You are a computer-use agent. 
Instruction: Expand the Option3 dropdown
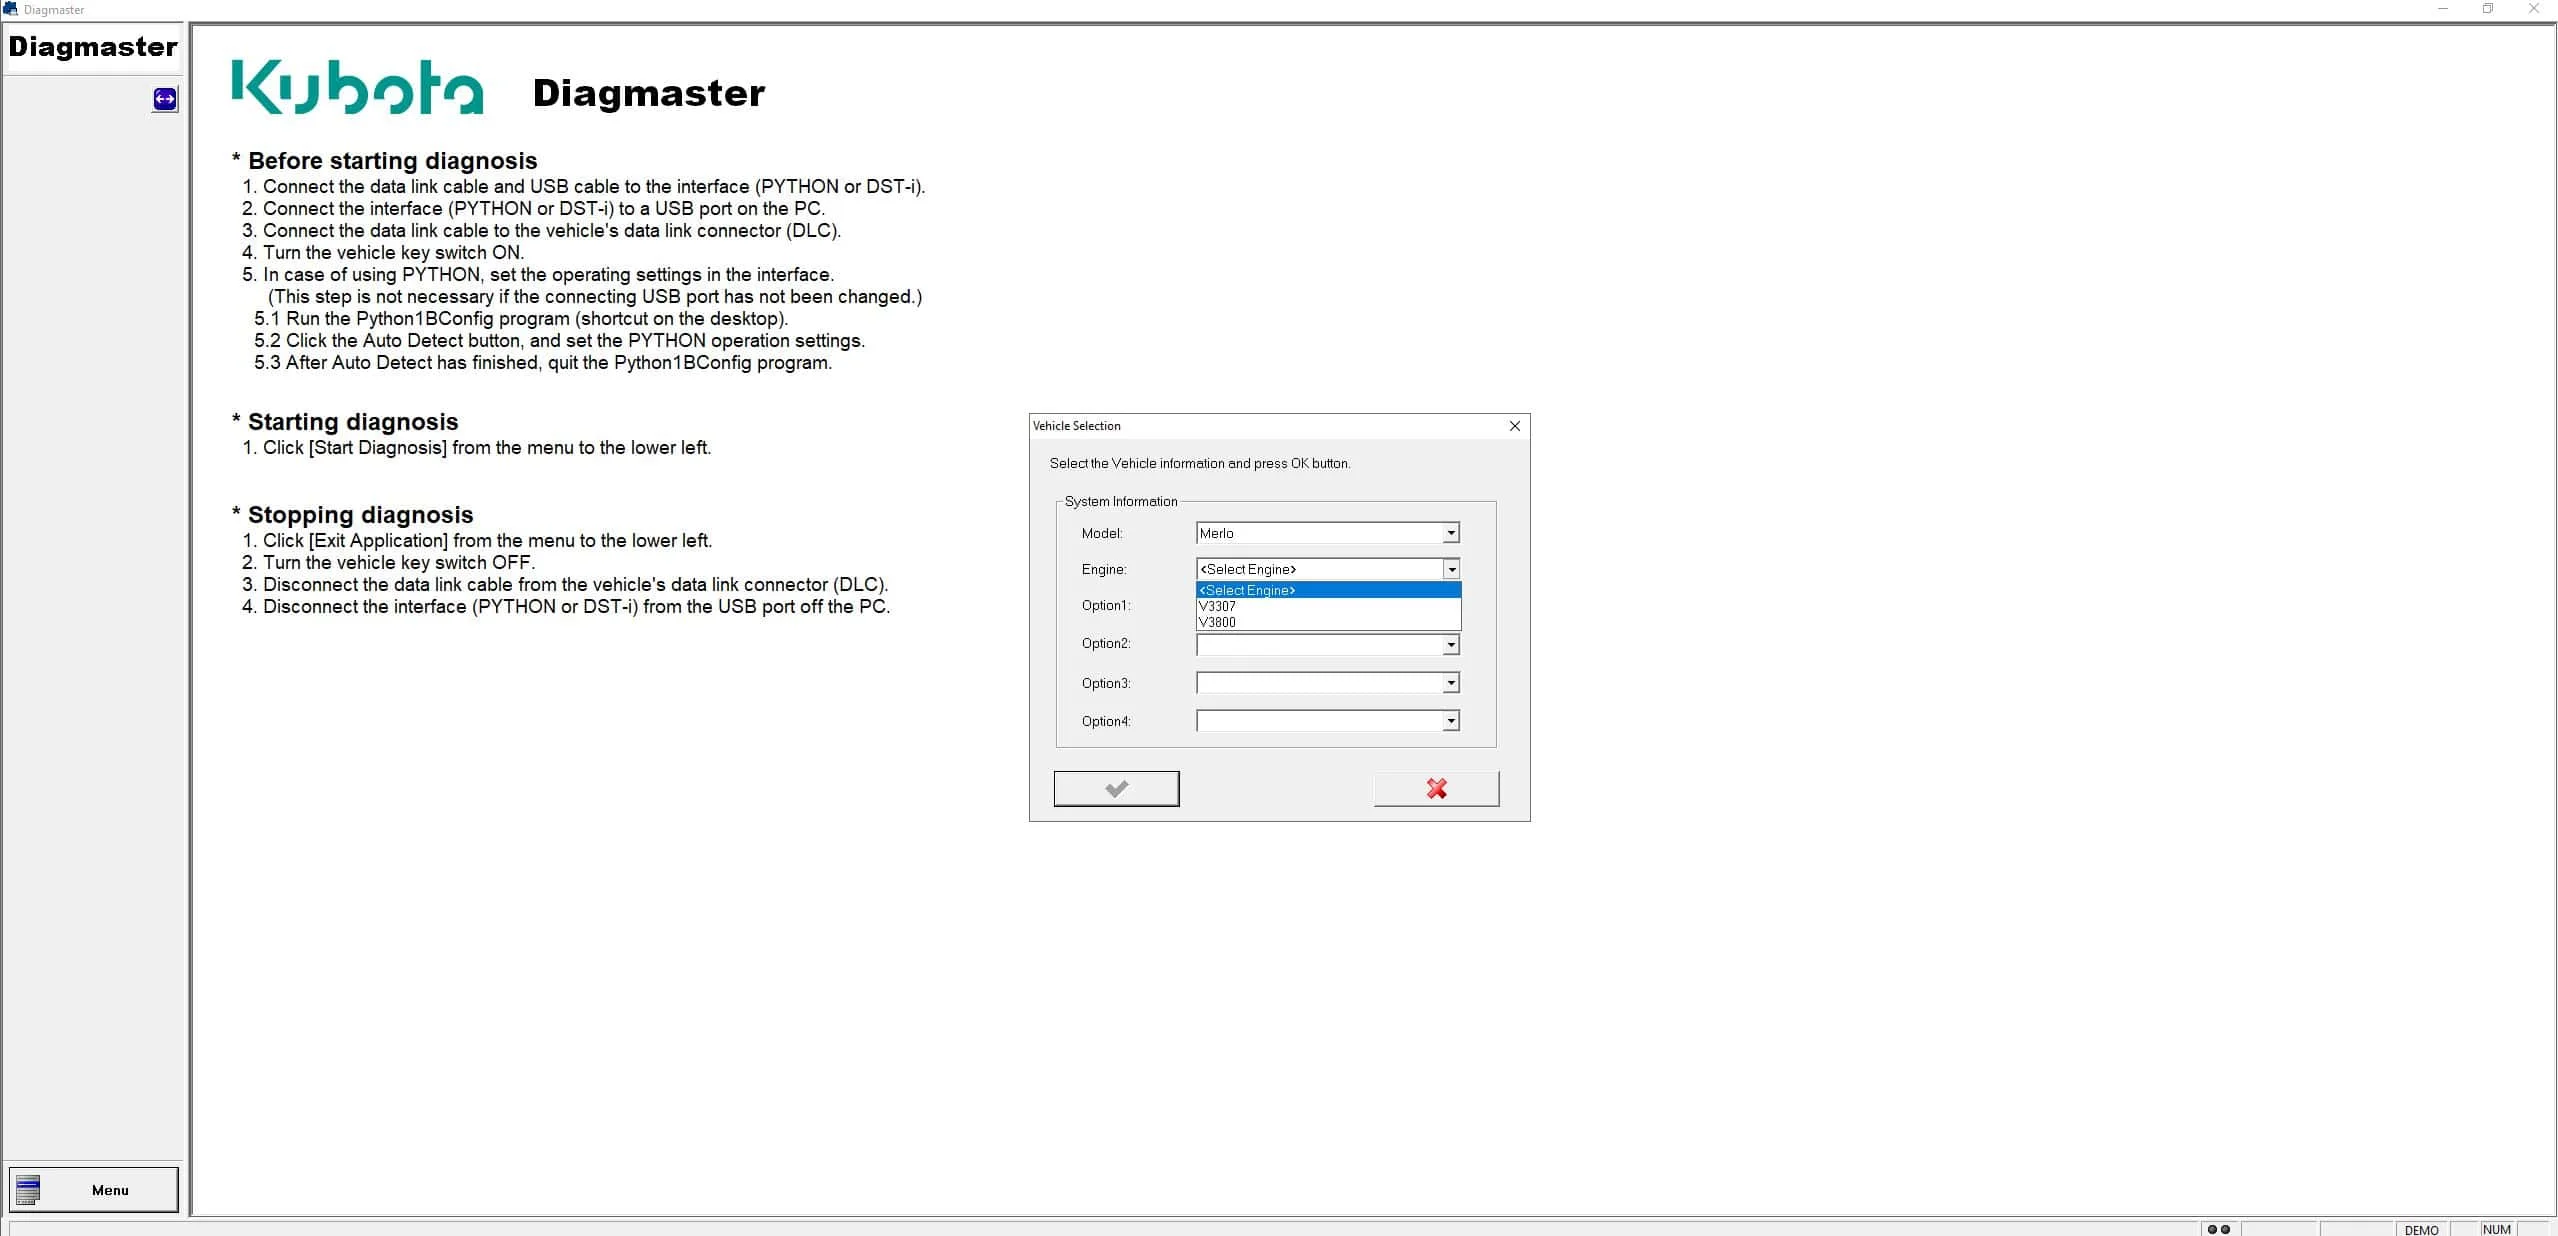click(x=1450, y=683)
